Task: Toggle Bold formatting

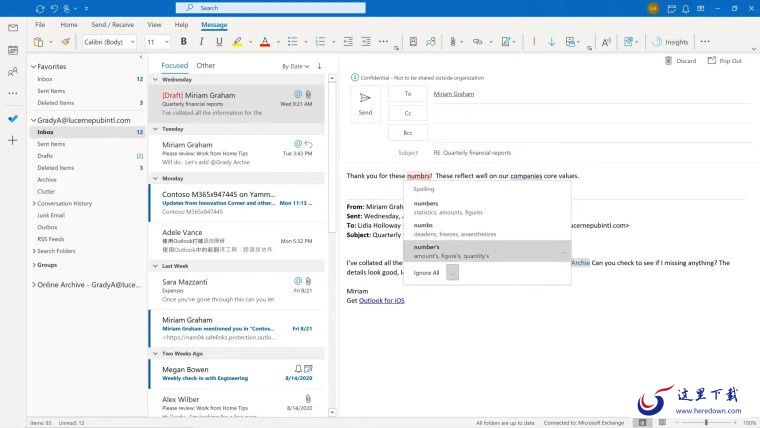Action: [183, 42]
